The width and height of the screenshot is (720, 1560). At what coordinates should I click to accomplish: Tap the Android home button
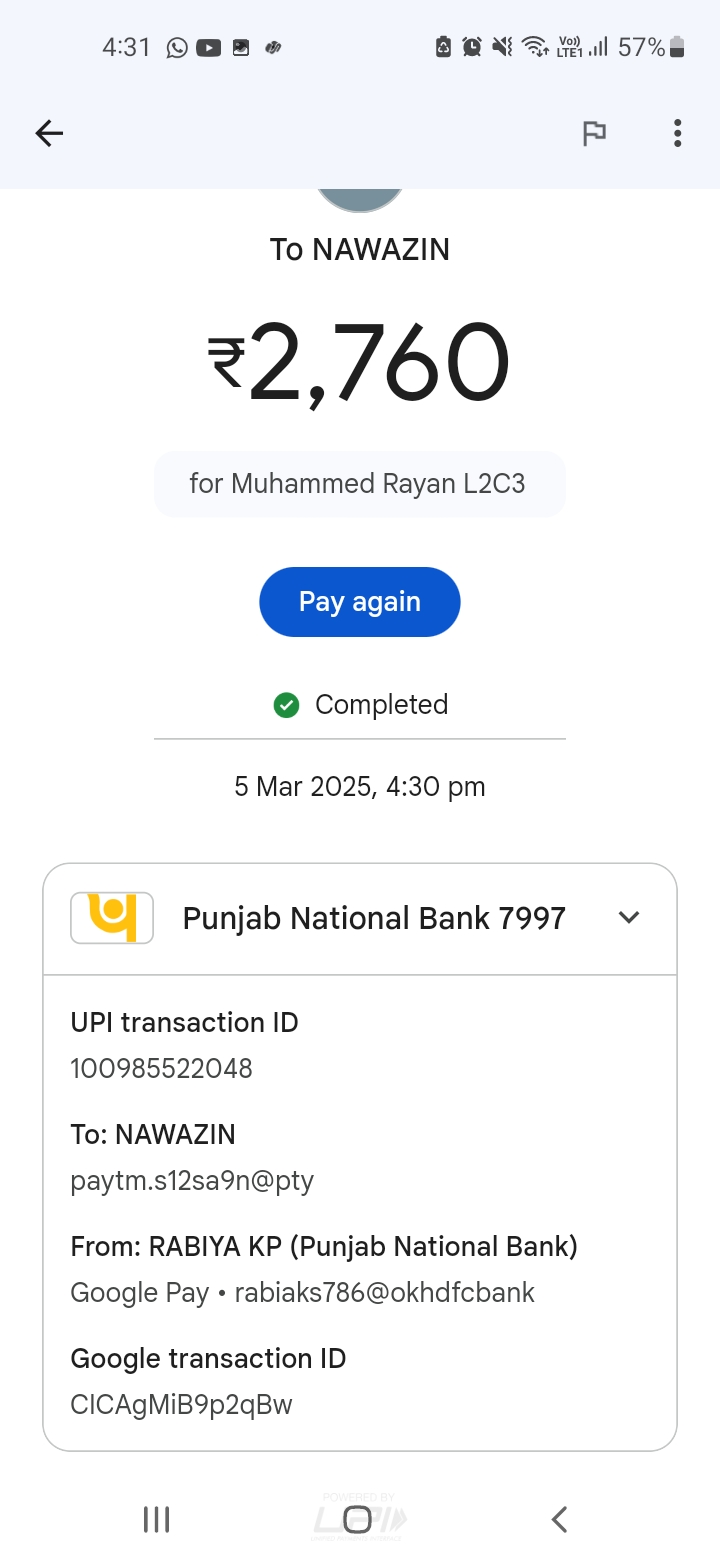pyautogui.click(x=358, y=1520)
